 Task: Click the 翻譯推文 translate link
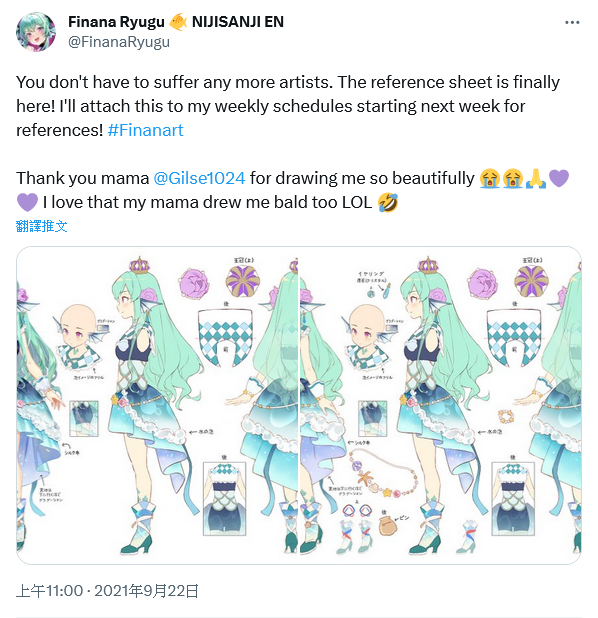(x=41, y=226)
